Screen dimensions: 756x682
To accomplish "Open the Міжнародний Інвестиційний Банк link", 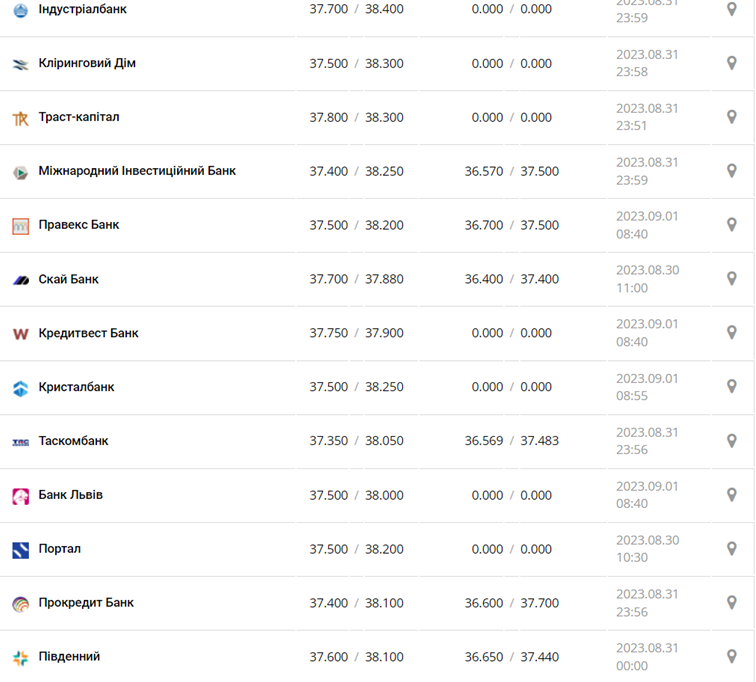I will point(137,171).
